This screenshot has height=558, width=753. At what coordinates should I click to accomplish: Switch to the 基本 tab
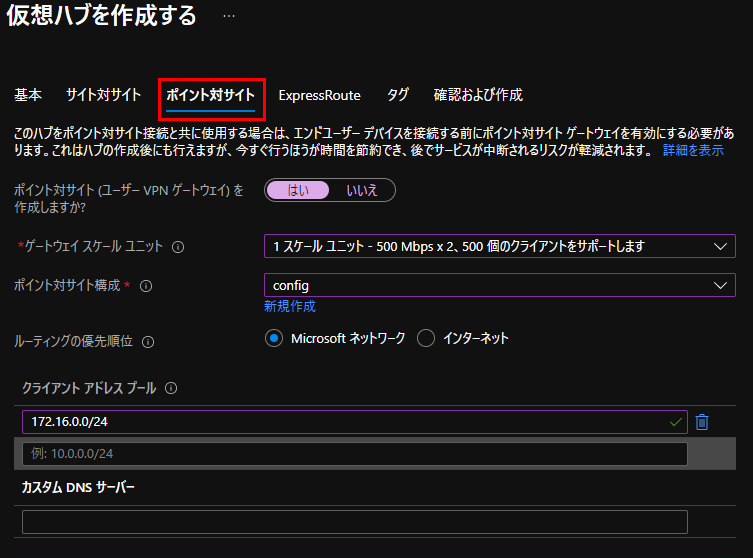(x=28, y=95)
